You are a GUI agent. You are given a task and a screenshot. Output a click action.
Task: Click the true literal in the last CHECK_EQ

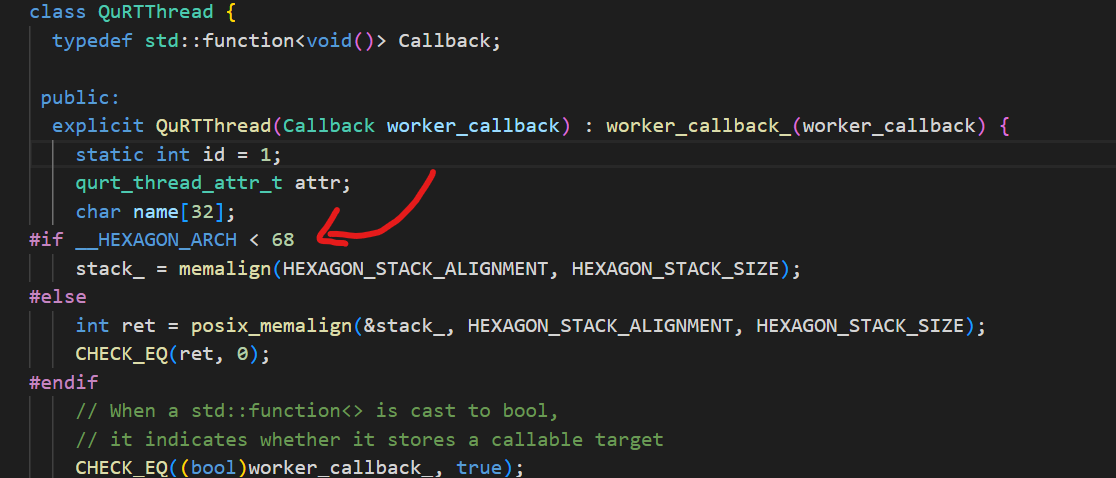click(490, 468)
